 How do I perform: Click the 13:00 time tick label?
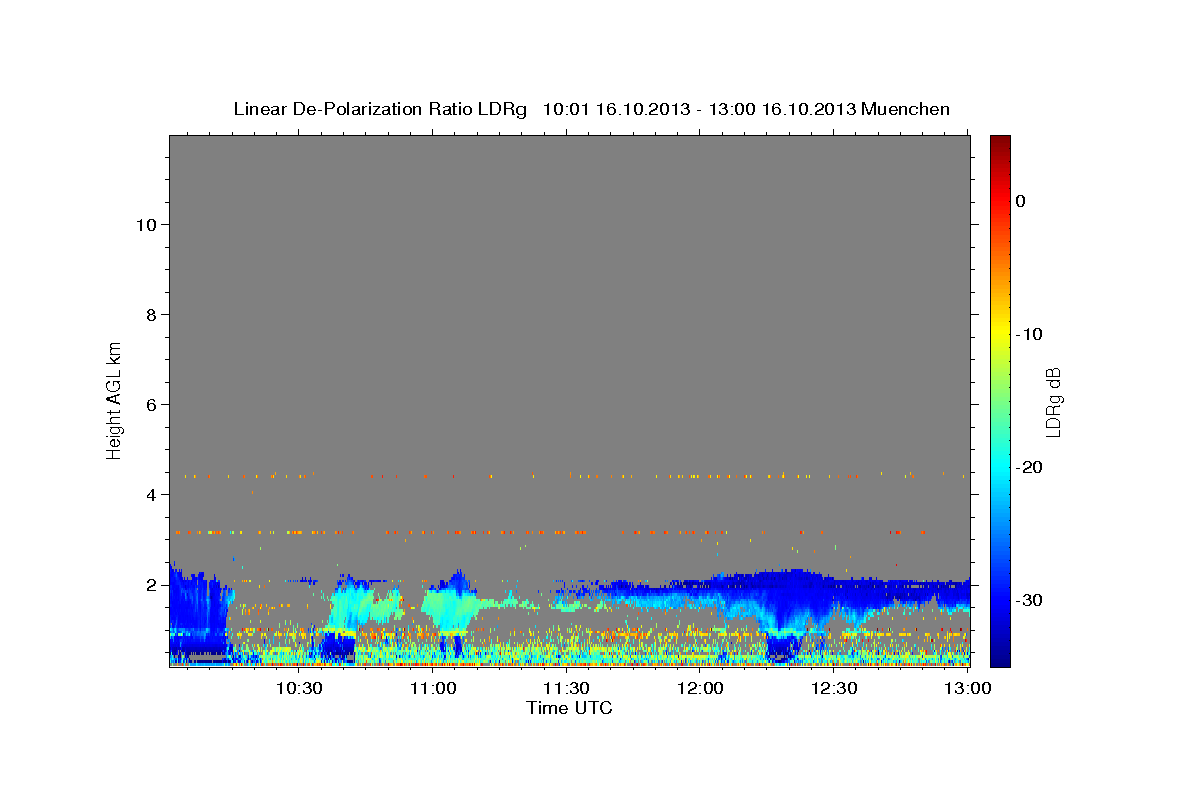[968, 689]
